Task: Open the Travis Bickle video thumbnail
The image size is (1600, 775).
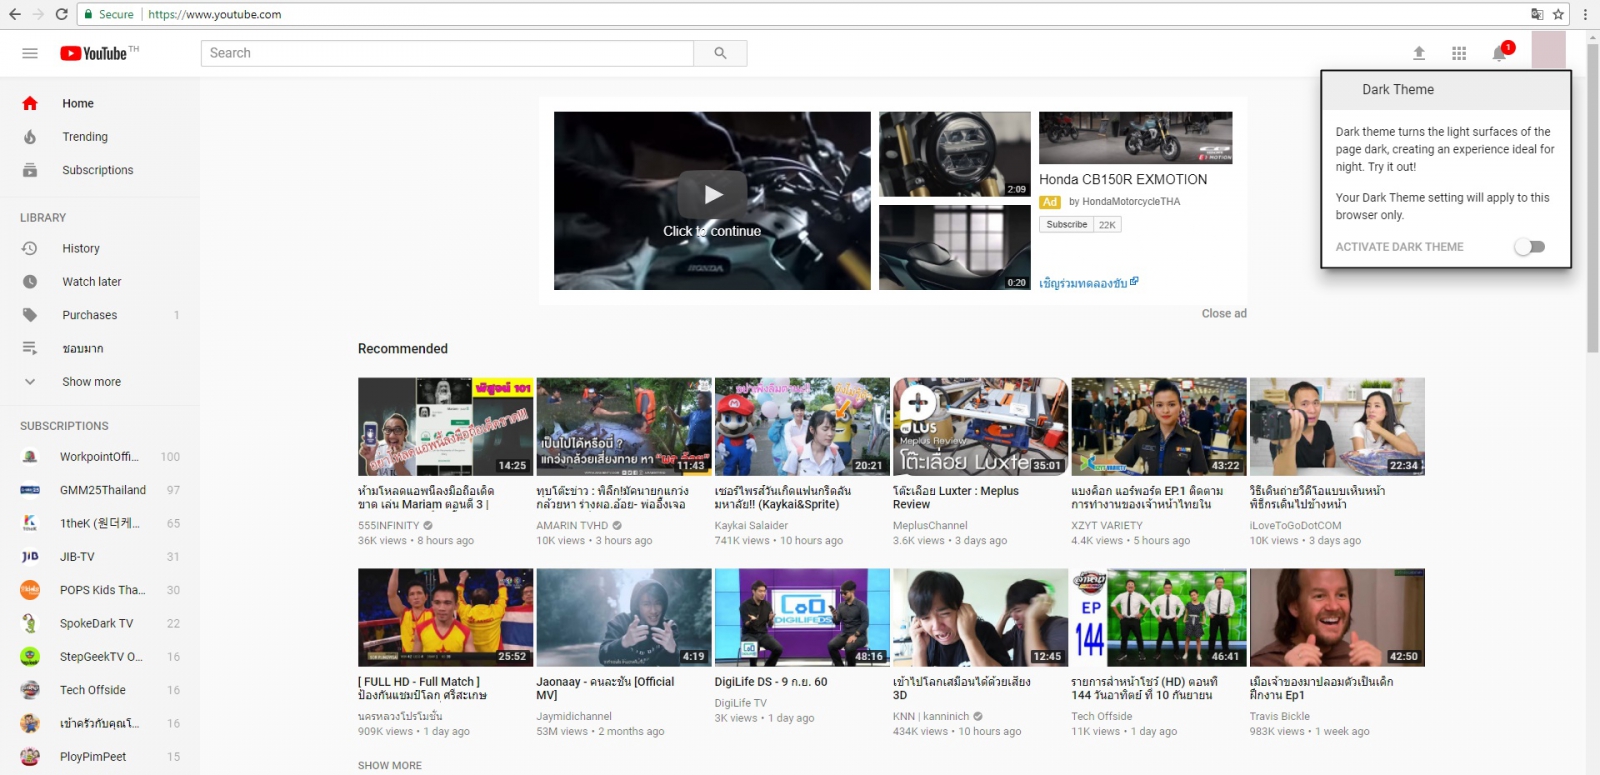Action: coord(1337,617)
